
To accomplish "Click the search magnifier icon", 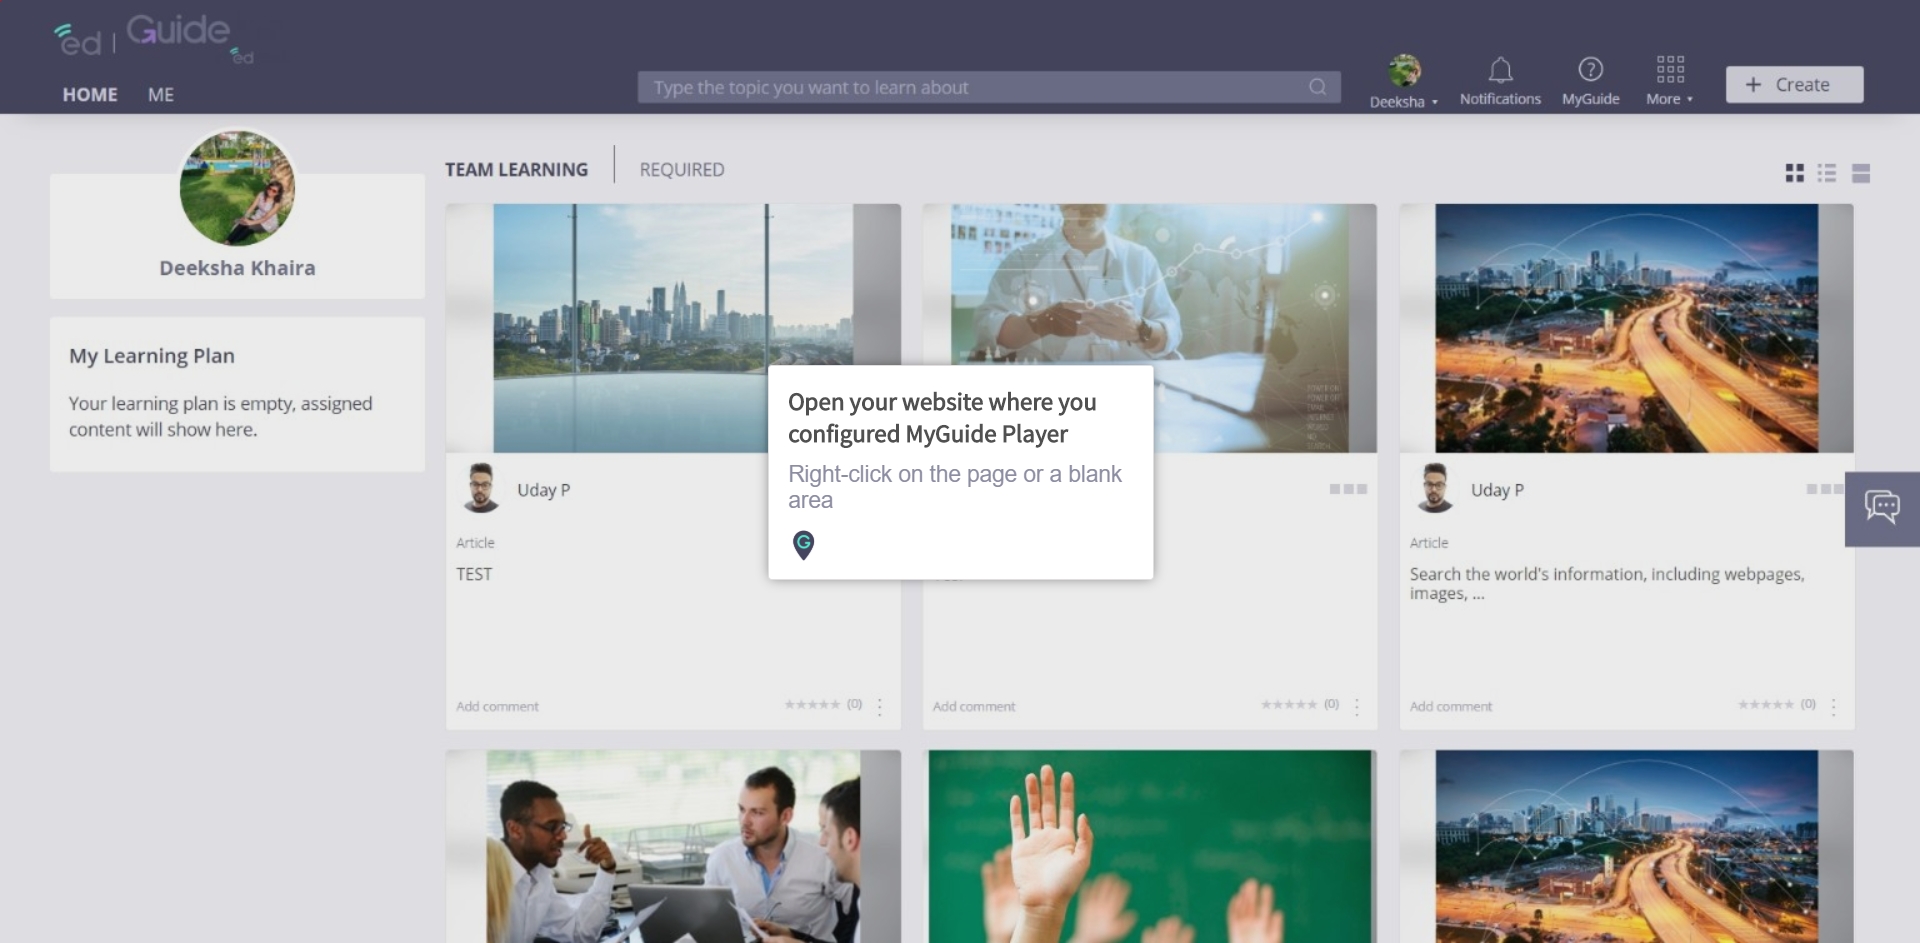I will (1318, 87).
